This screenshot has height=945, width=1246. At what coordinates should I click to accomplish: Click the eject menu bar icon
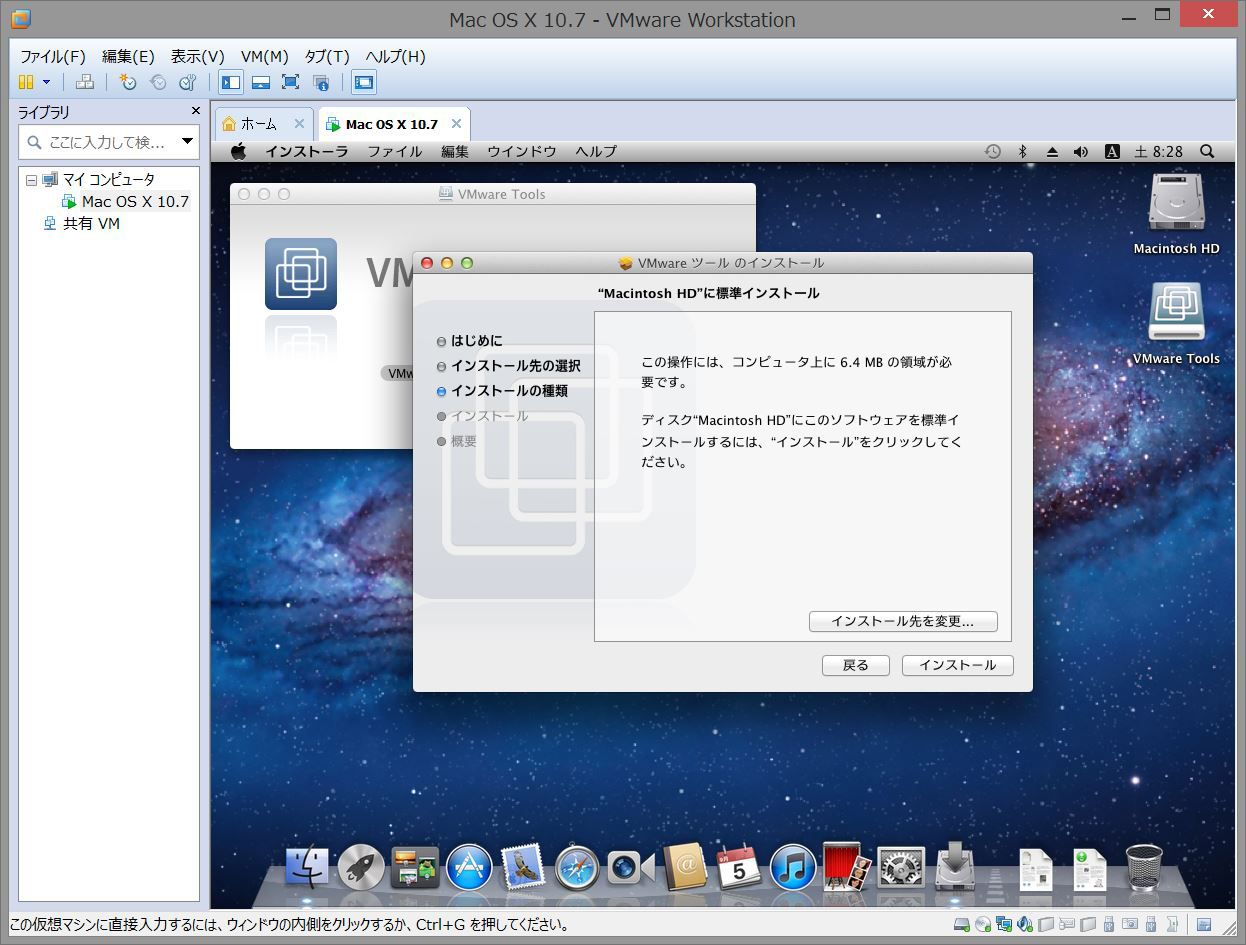(x=1051, y=151)
